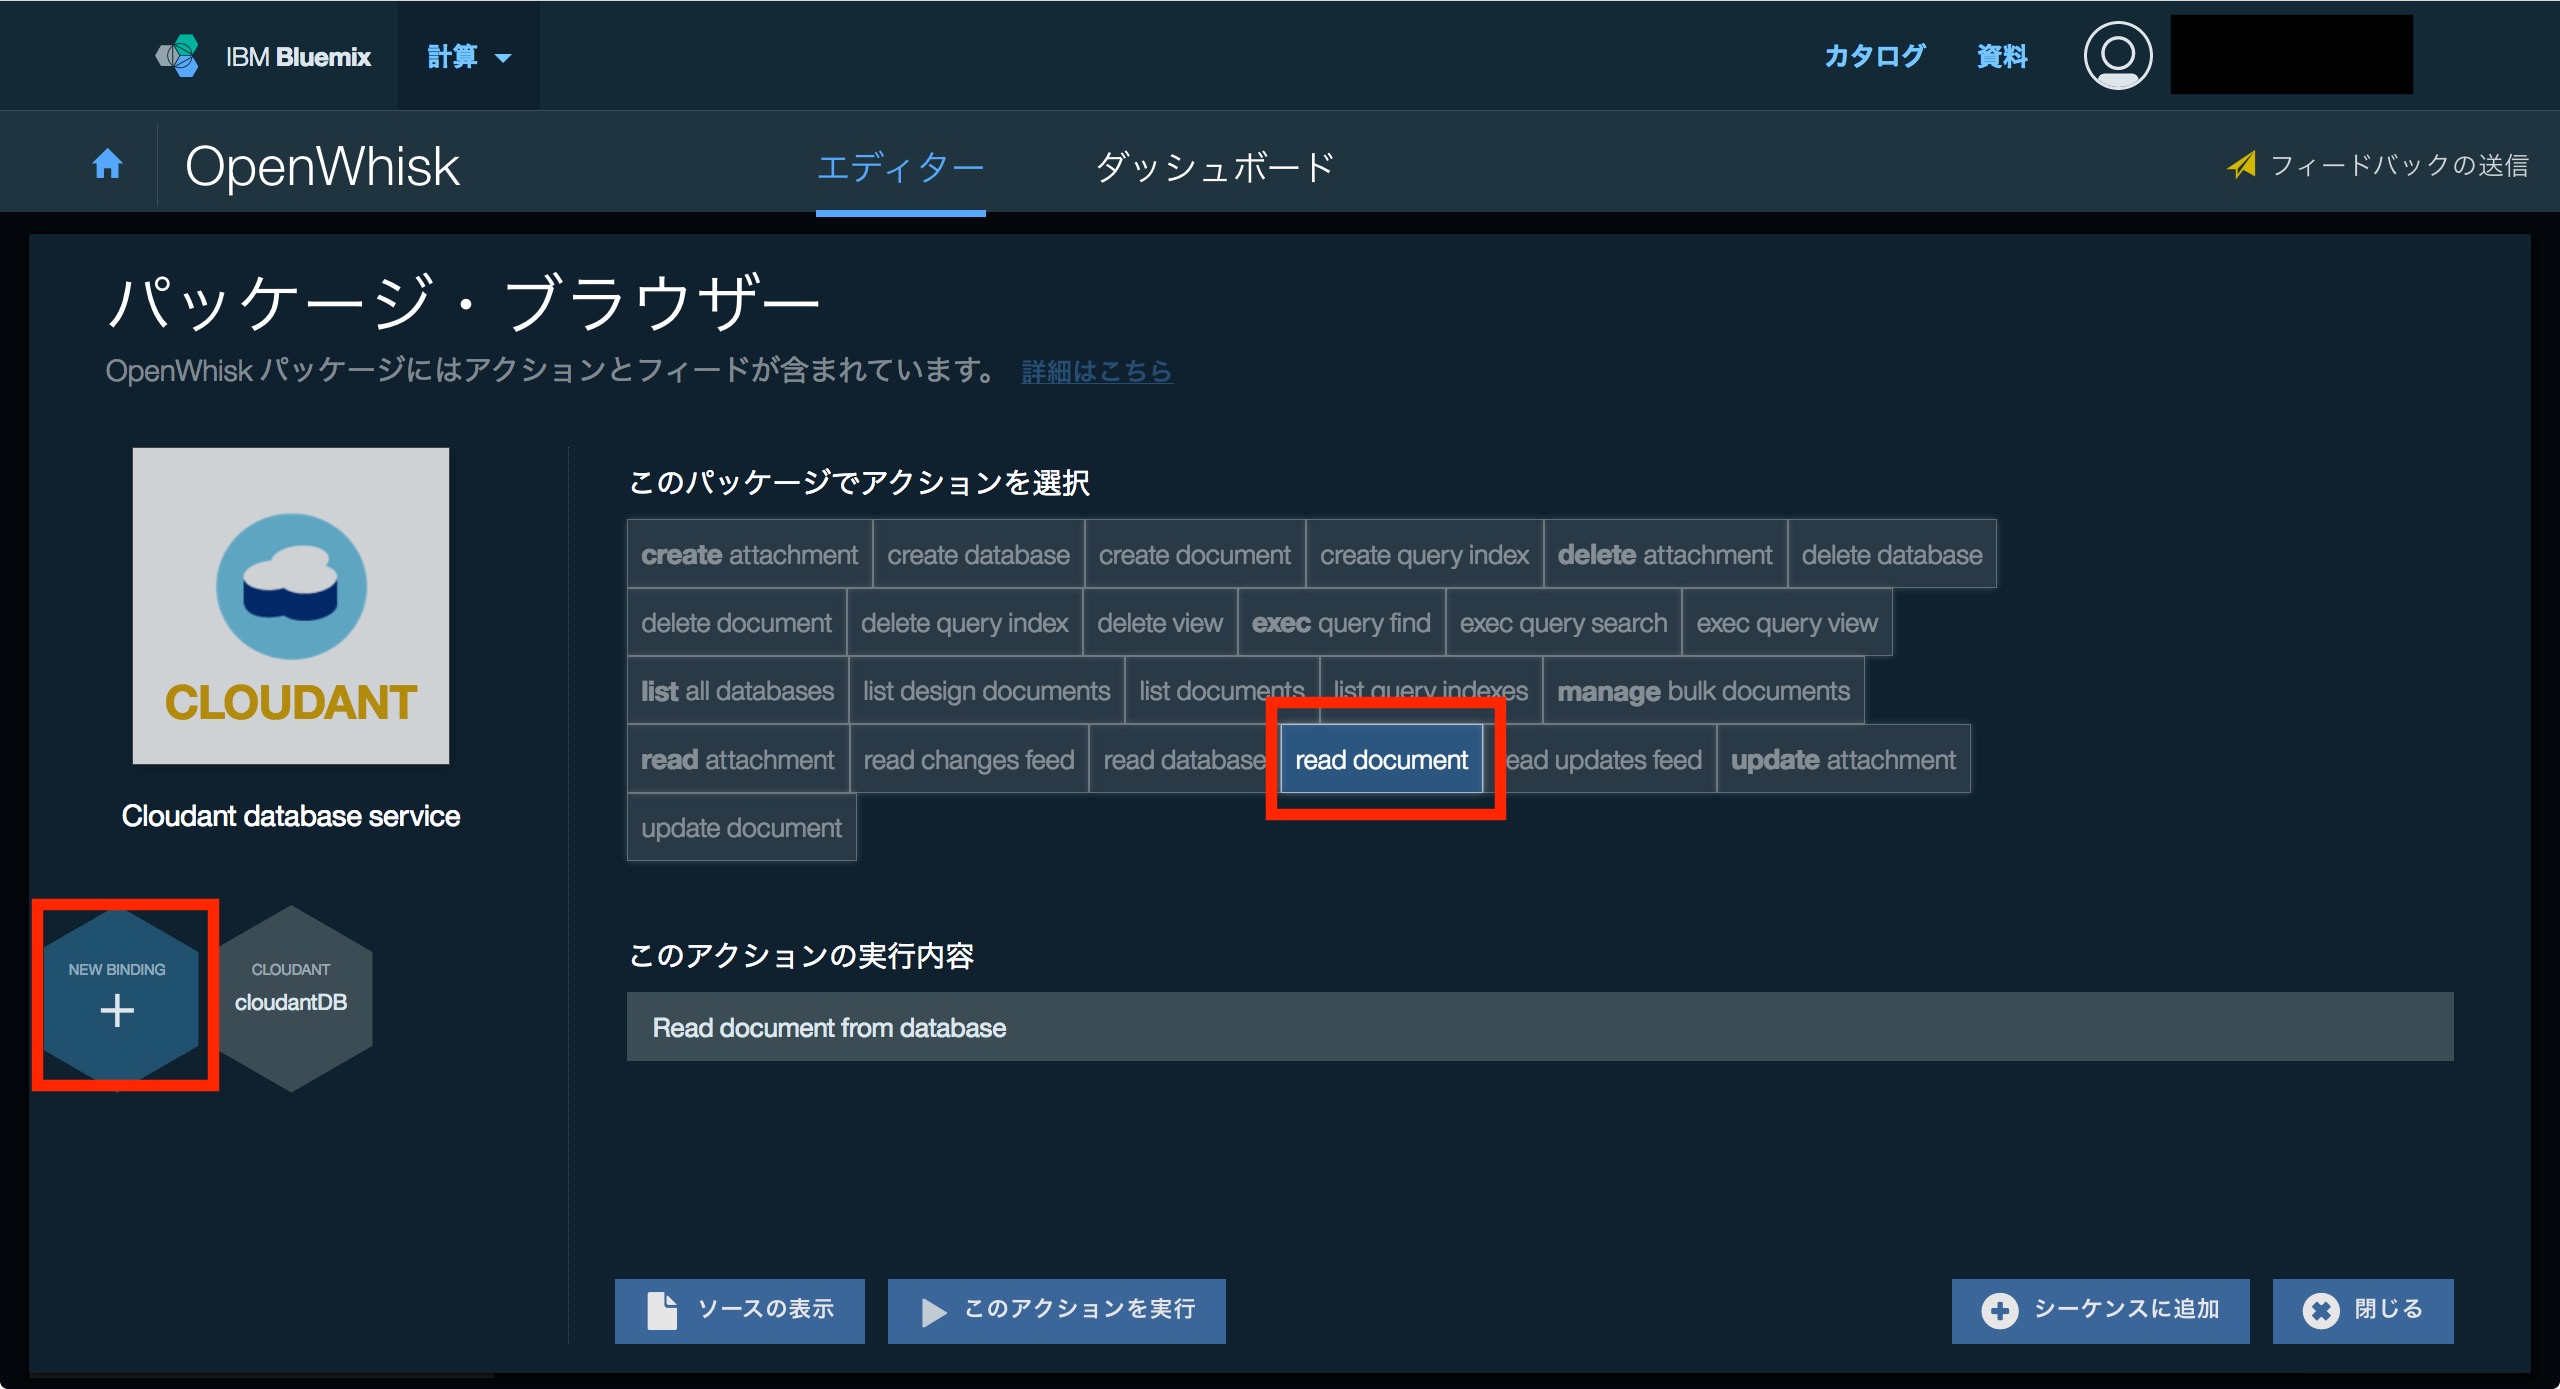
Task: Select the create document action
Action: 1195,554
